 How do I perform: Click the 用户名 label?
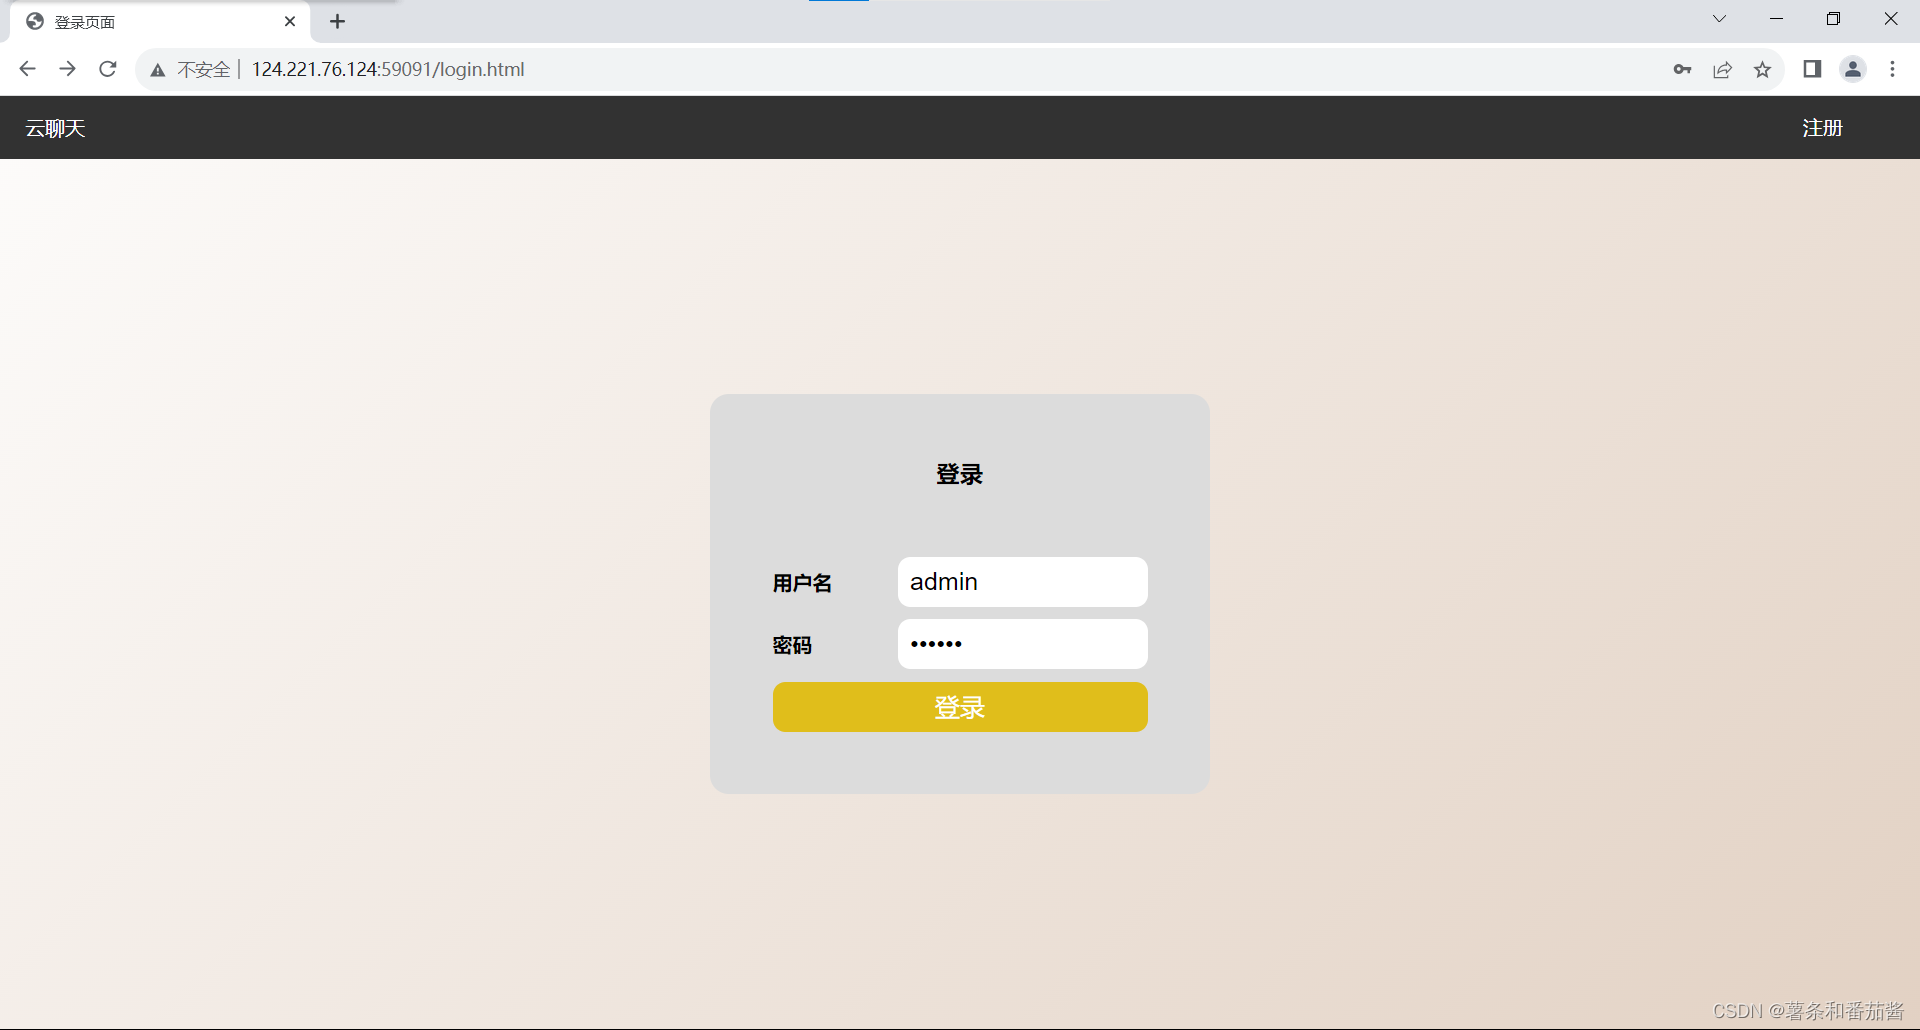point(802,583)
